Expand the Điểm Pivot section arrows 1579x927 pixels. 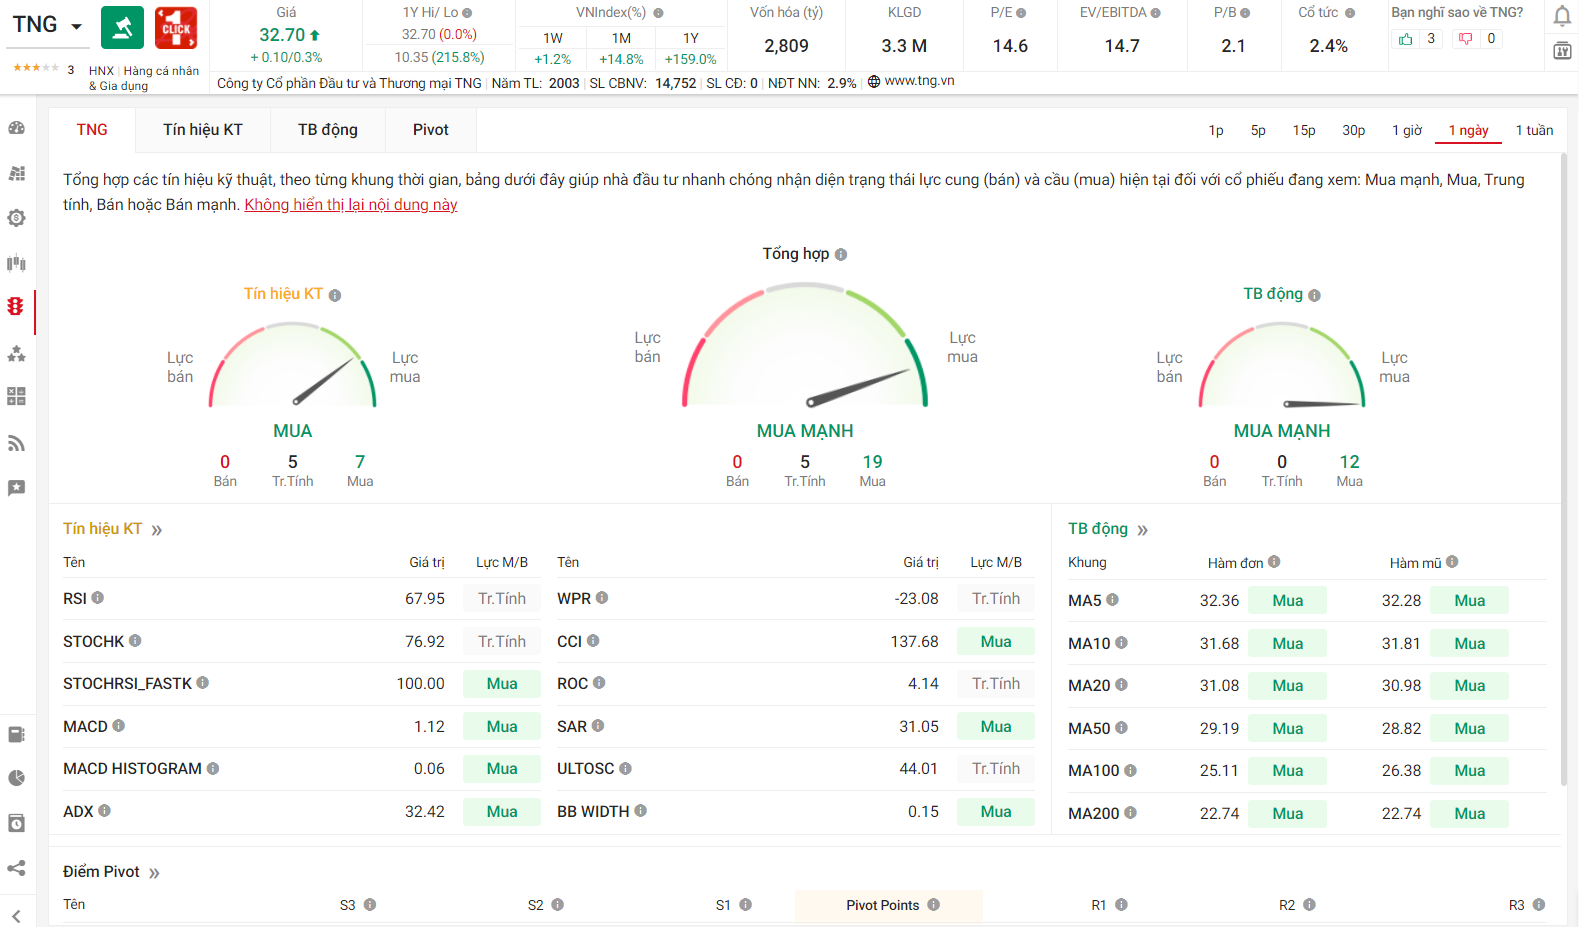point(154,873)
